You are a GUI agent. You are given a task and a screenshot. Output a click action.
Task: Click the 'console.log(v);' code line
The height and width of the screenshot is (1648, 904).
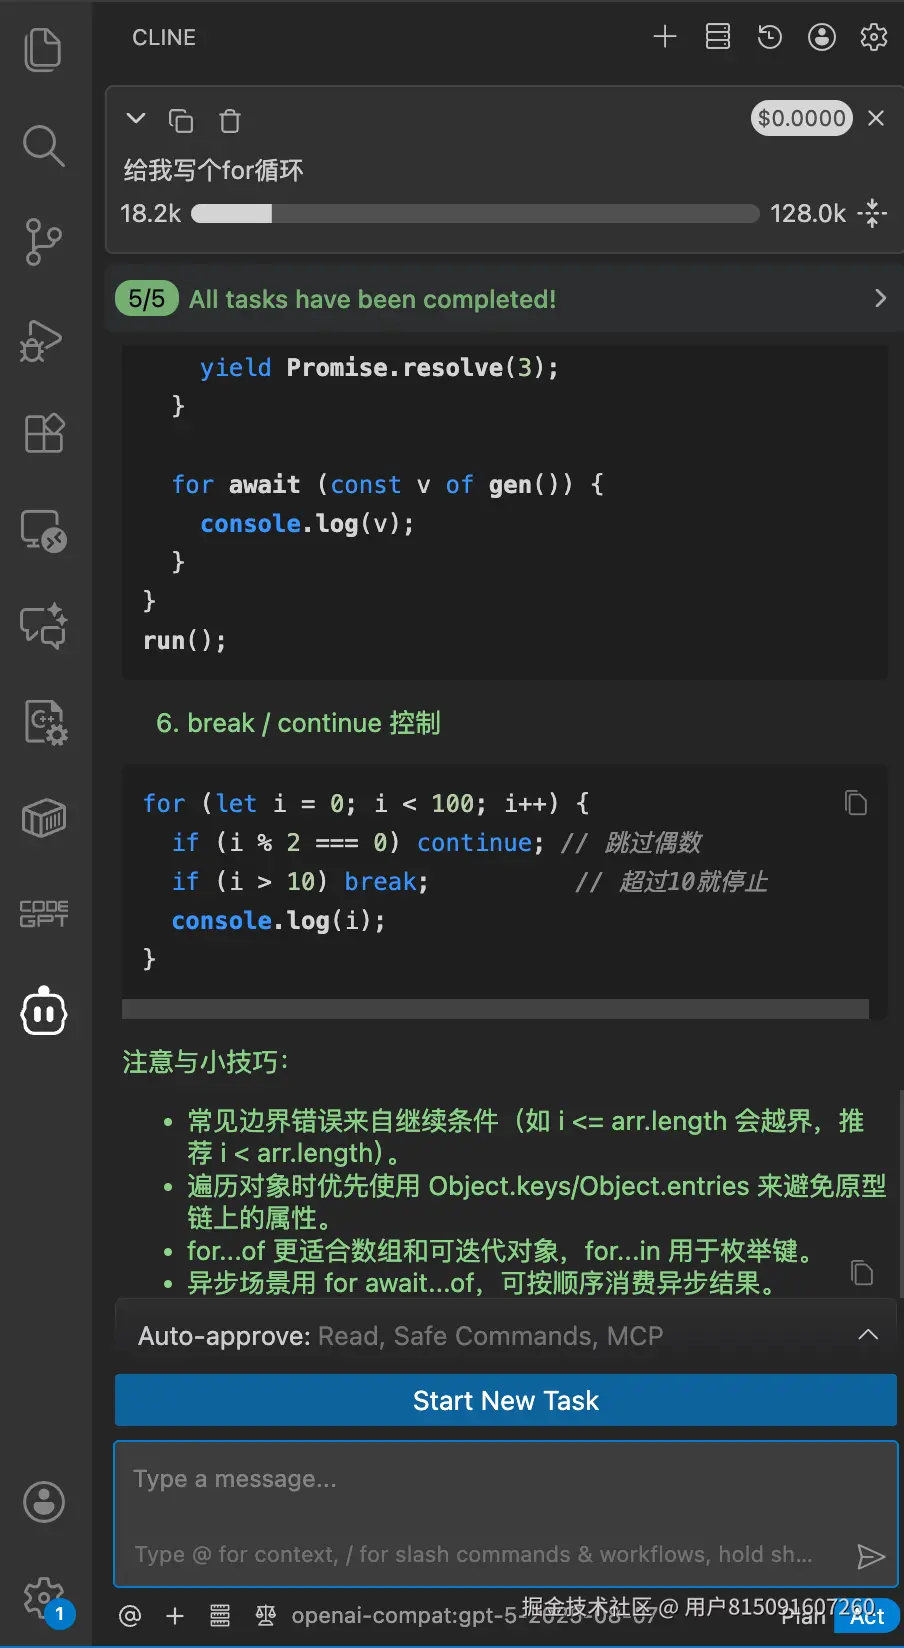tap(307, 523)
